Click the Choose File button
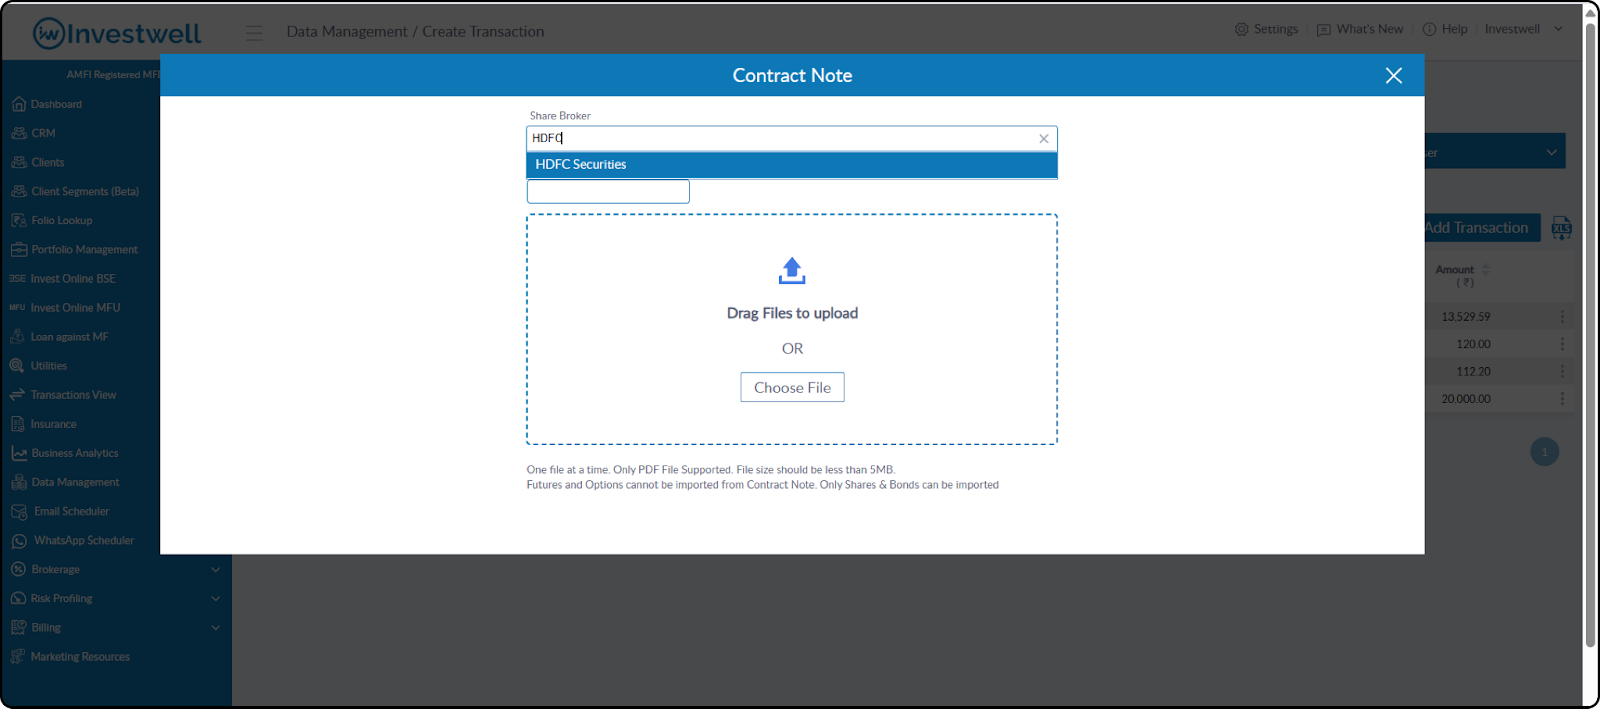 click(x=792, y=387)
